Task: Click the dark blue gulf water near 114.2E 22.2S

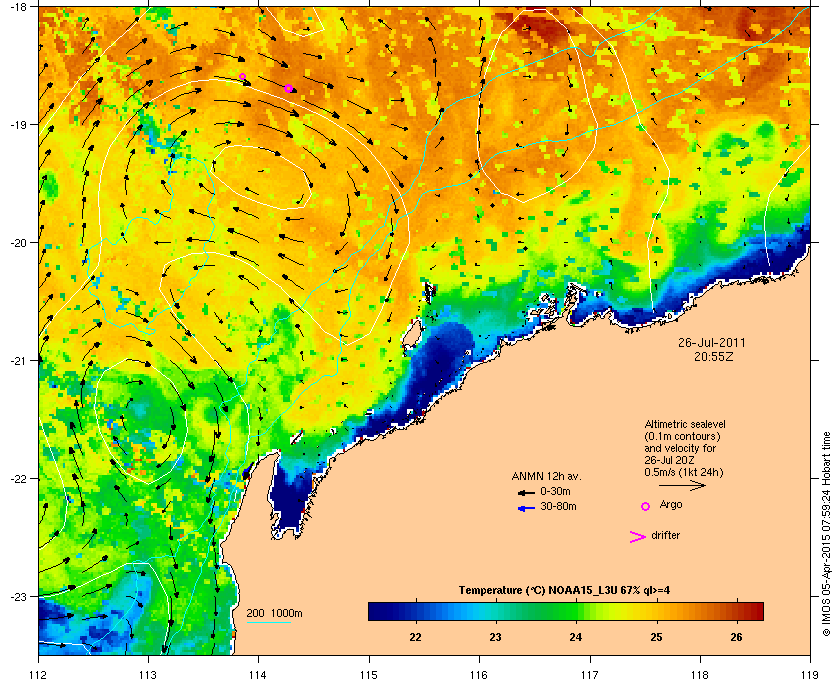Action: 289,496
